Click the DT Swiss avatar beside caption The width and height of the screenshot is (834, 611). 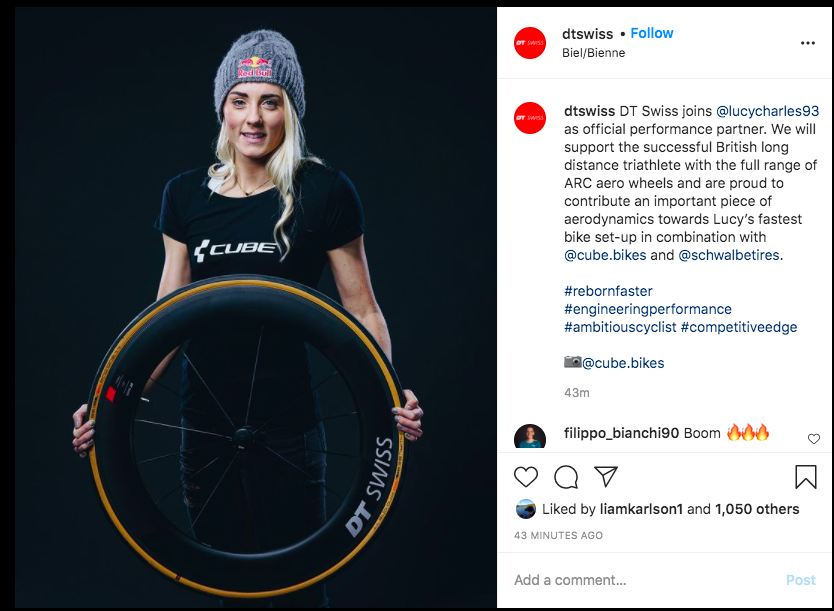click(x=530, y=118)
